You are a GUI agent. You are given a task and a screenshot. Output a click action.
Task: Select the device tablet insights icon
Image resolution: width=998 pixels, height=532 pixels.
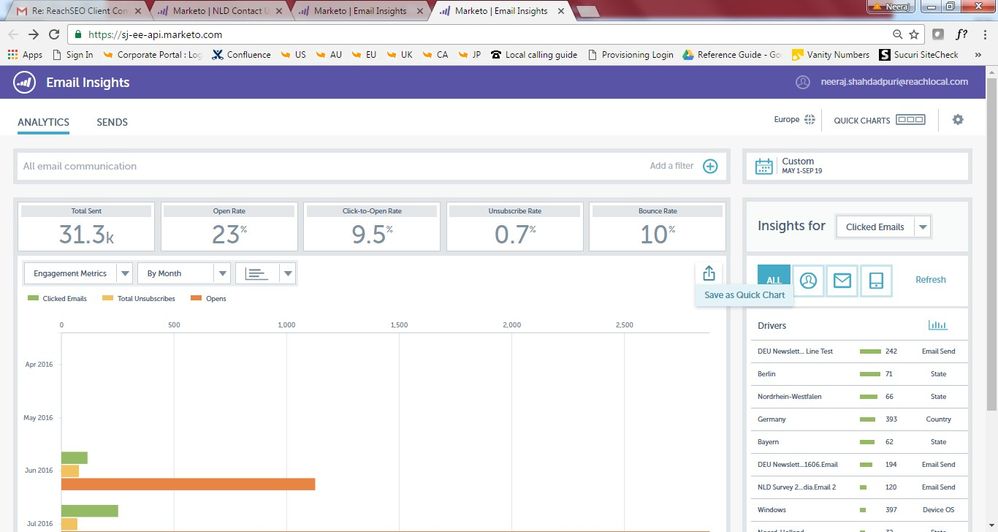pyautogui.click(x=876, y=281)
